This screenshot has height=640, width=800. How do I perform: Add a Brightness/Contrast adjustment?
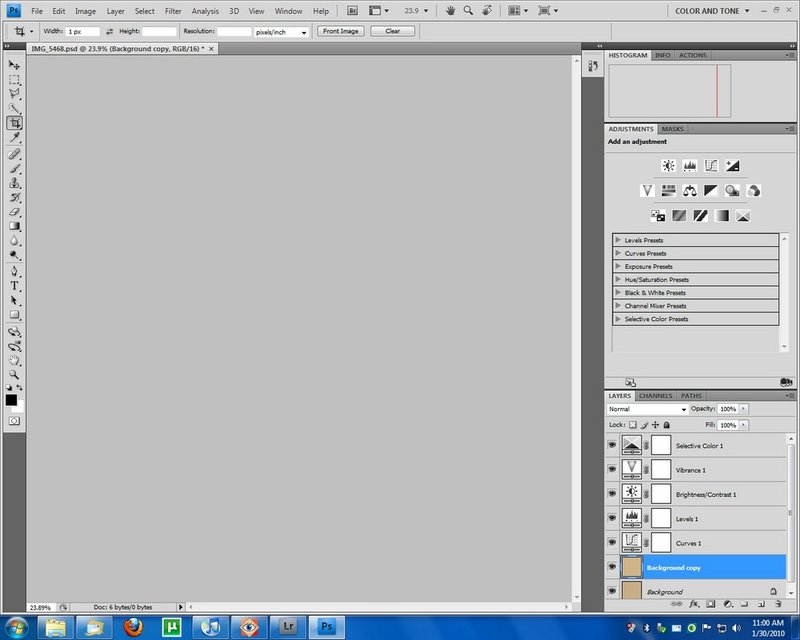tap(667, 166)
